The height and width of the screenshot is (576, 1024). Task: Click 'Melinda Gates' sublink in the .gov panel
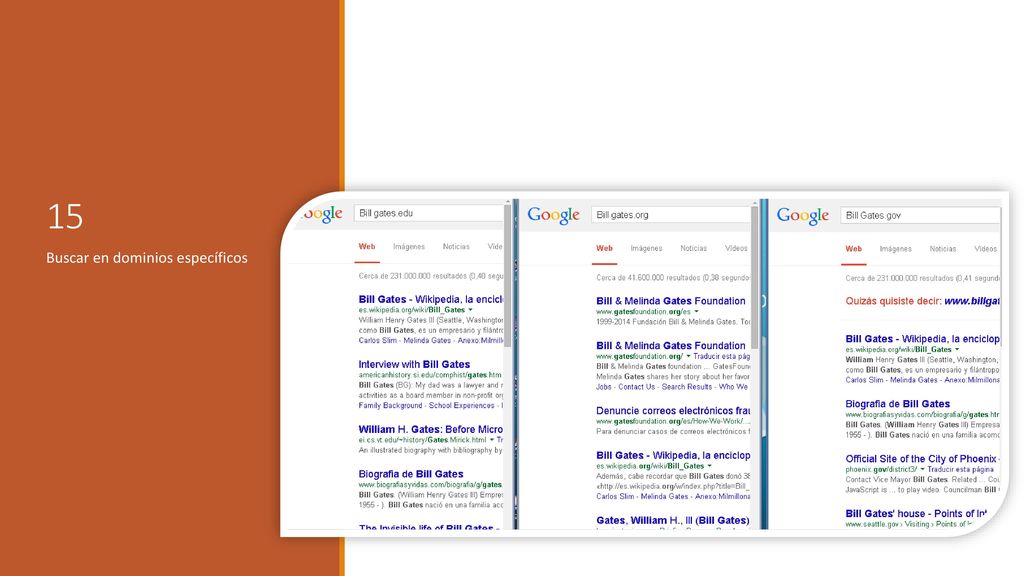pyautogui.click(x=914, y=380)
